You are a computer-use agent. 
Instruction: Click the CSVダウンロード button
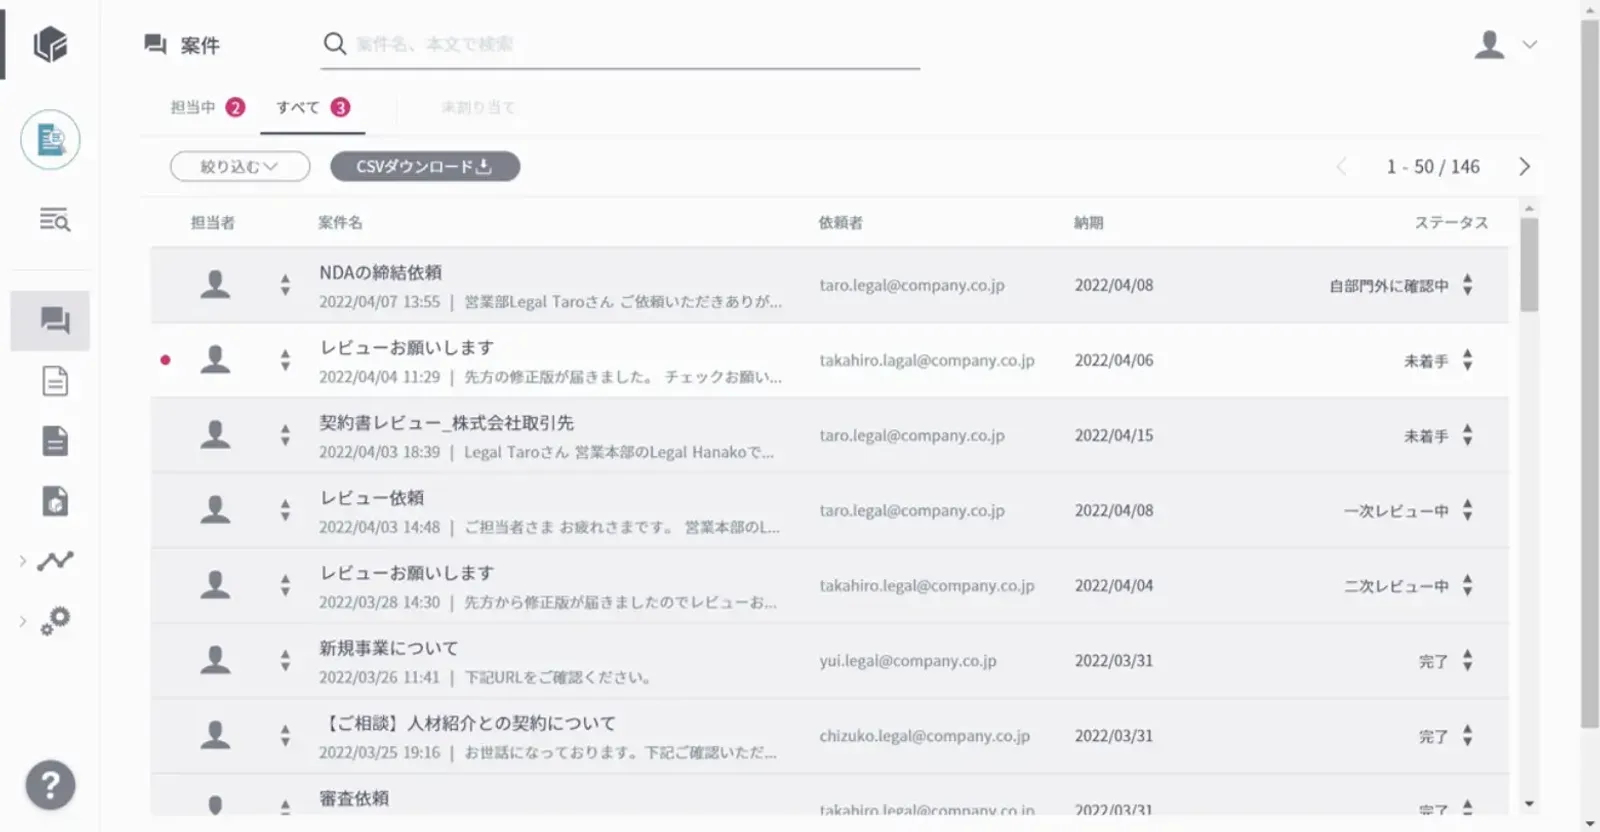pyautogui.click(x=424, y=166)
